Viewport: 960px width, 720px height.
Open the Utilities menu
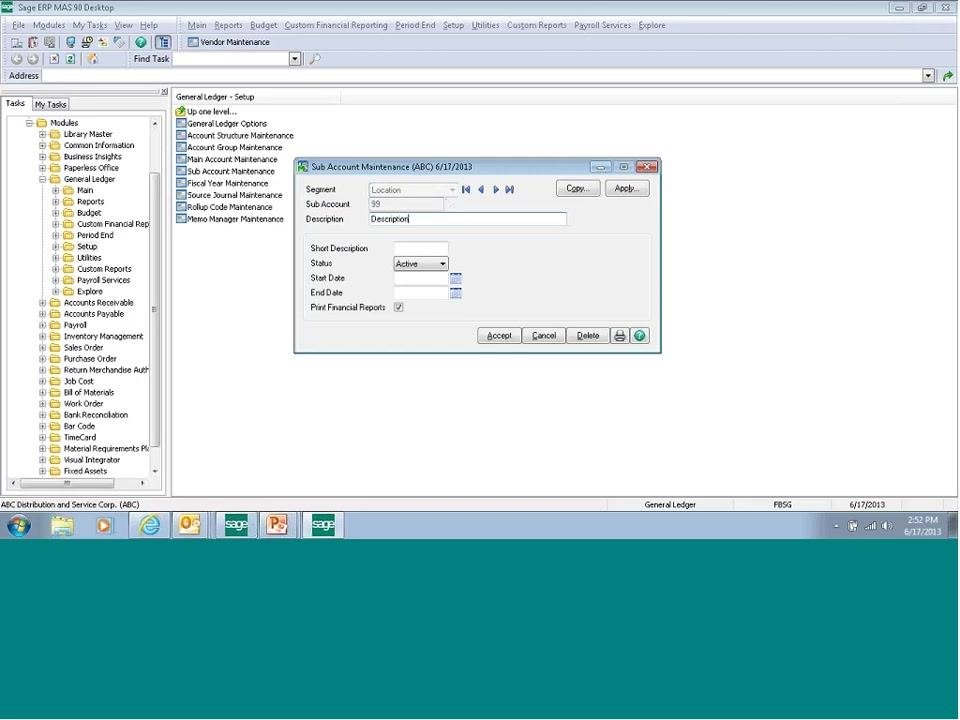(486, 25)
